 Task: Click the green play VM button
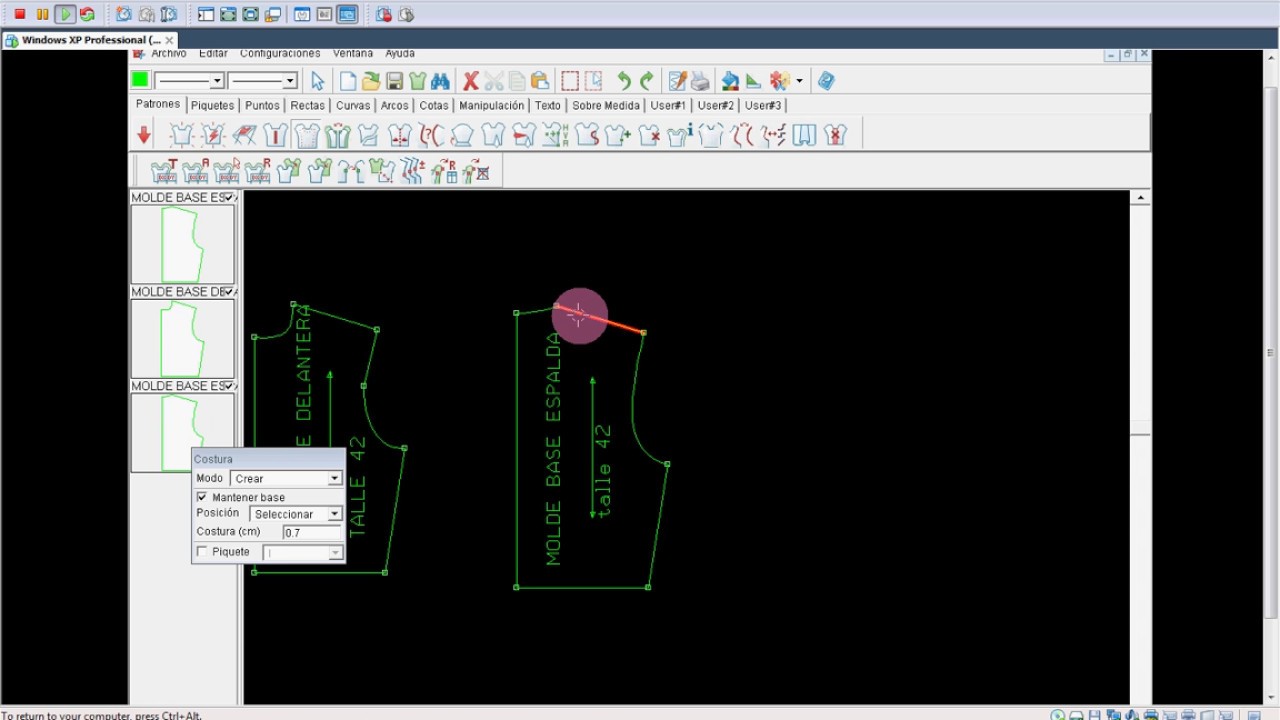[x=65, y=14]
